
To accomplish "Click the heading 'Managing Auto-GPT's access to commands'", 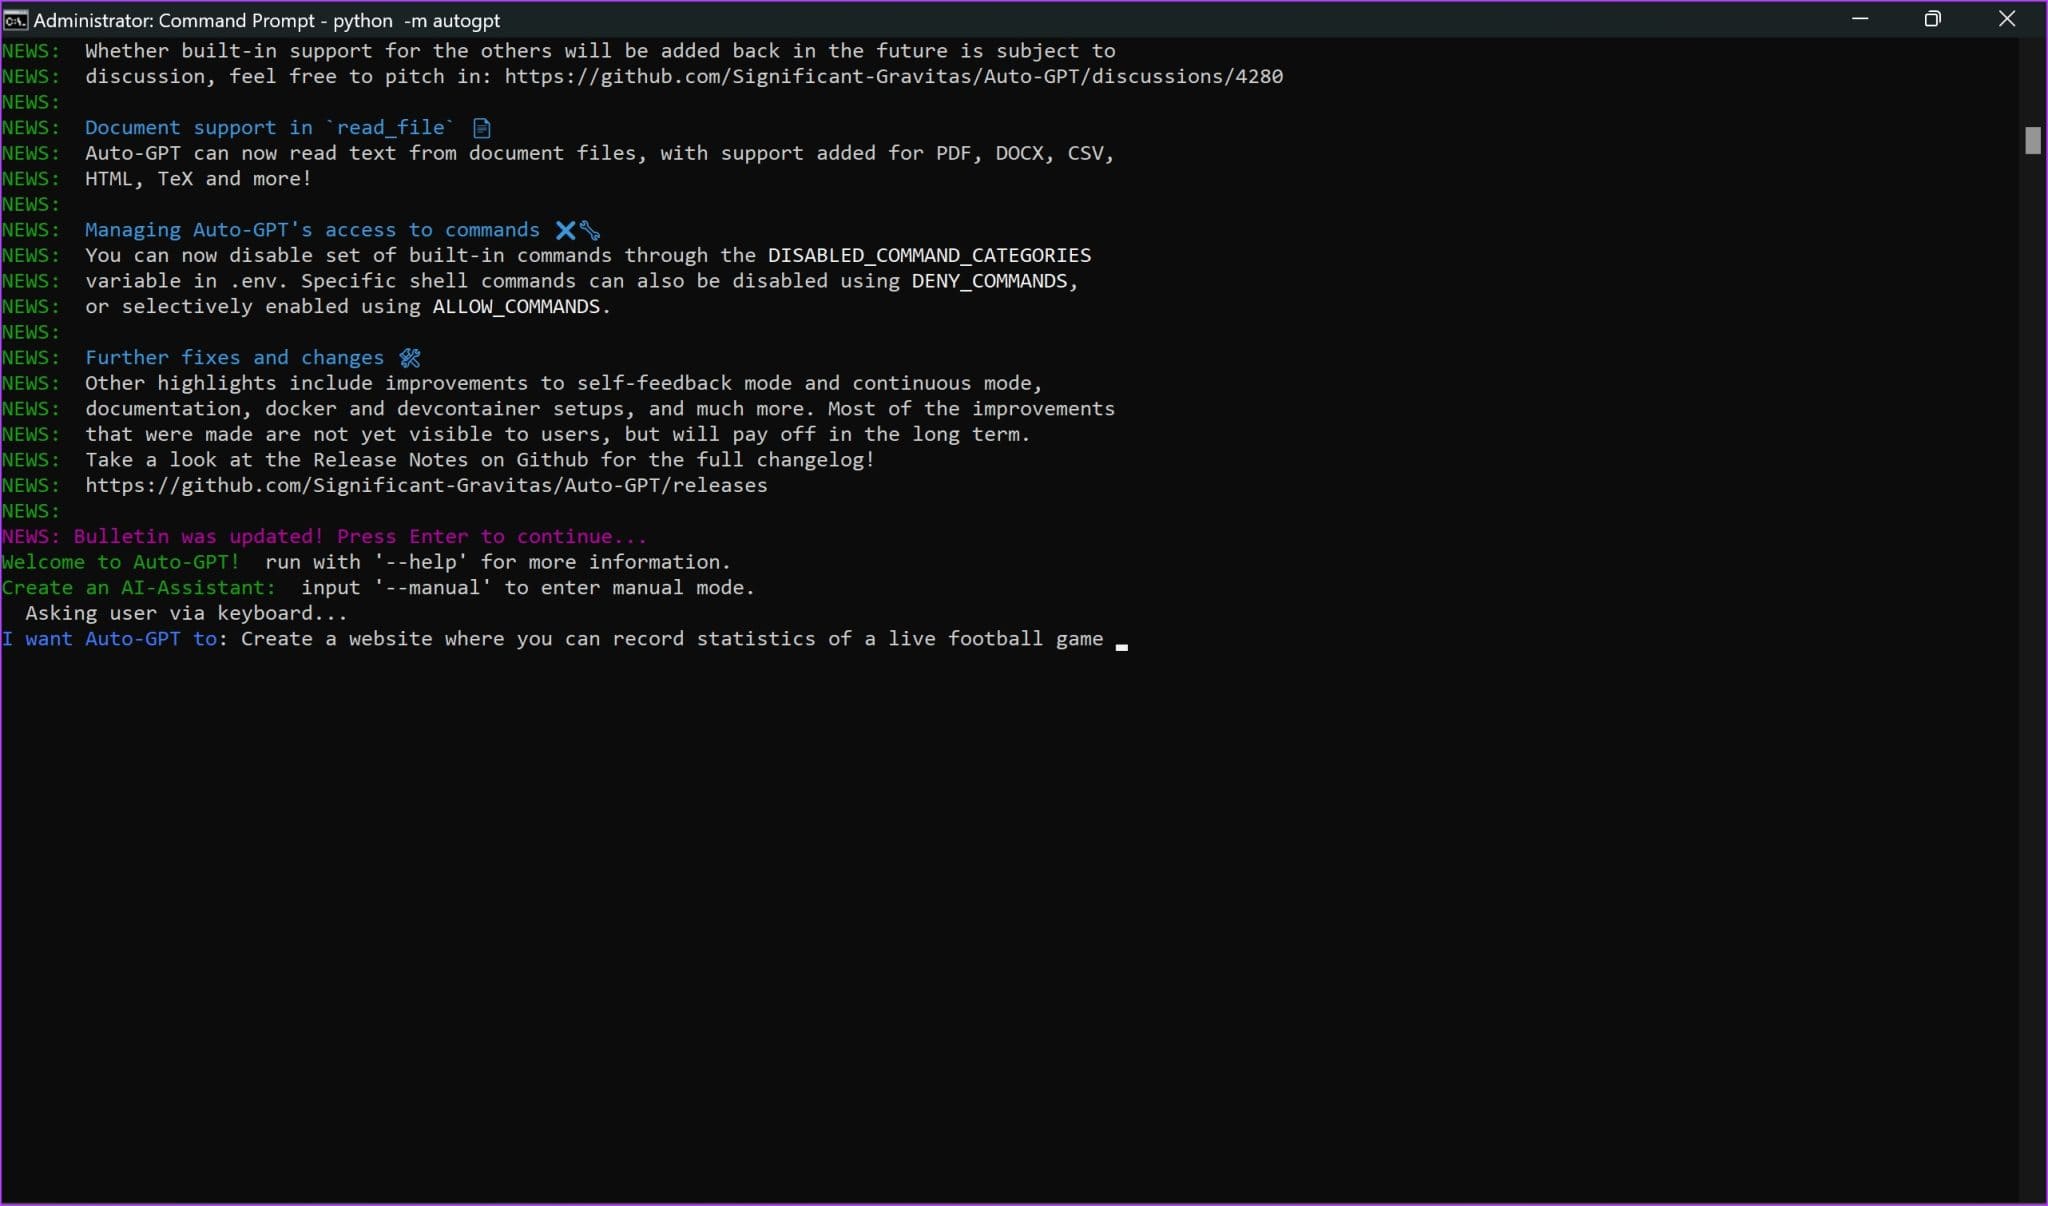I will (x=312, y=230).
